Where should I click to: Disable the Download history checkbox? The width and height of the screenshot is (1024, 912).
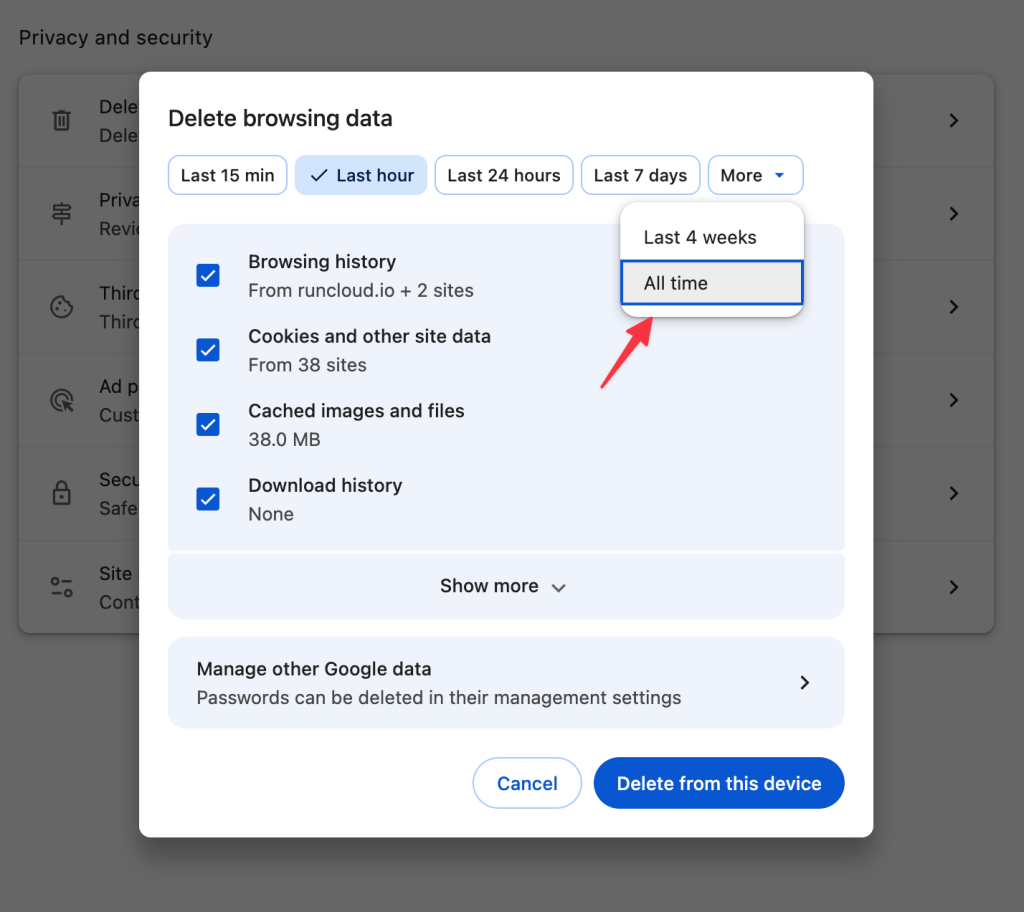click(208, 499)
